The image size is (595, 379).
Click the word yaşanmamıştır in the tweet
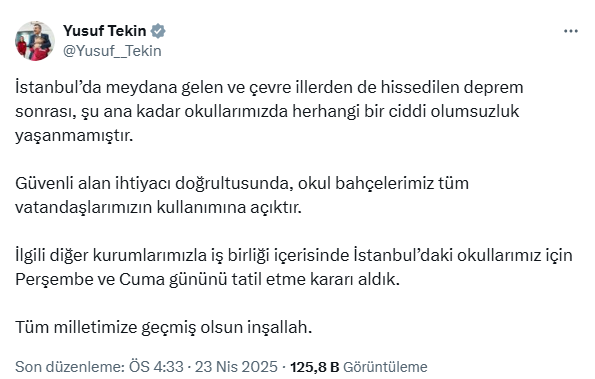click(x=74, y=135)
